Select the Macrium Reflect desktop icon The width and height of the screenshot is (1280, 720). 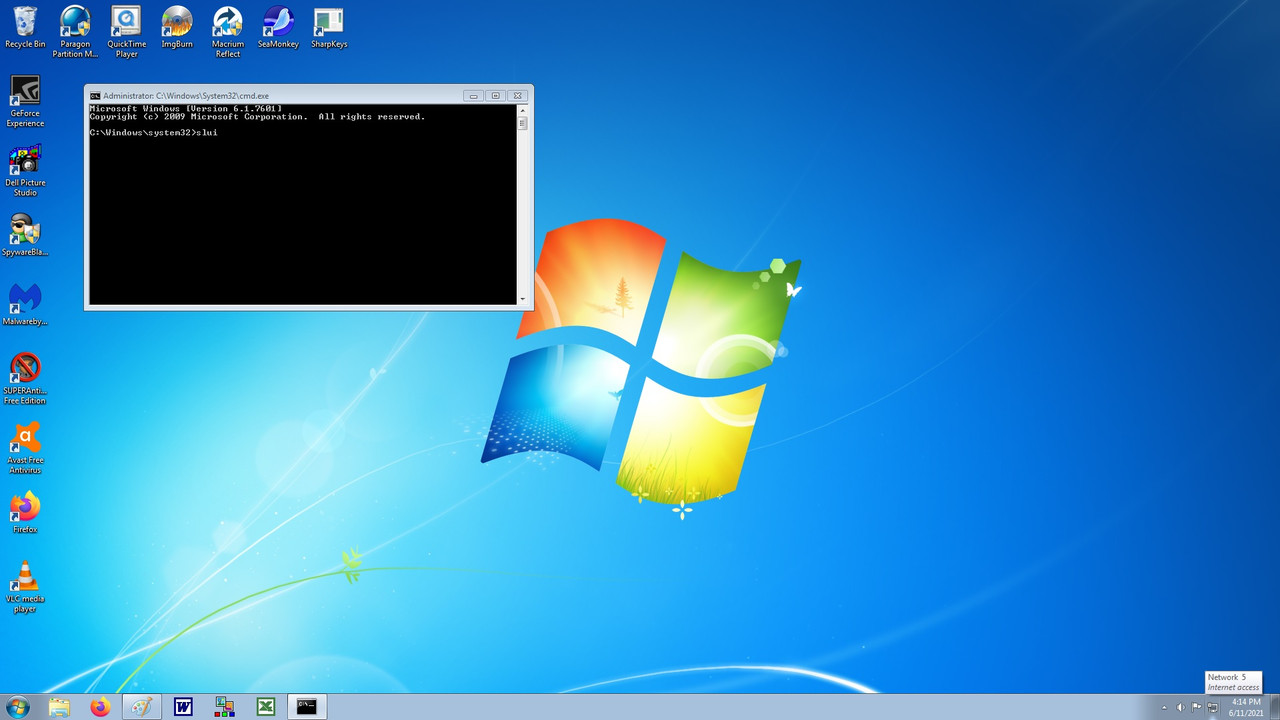tap(228, 32)
